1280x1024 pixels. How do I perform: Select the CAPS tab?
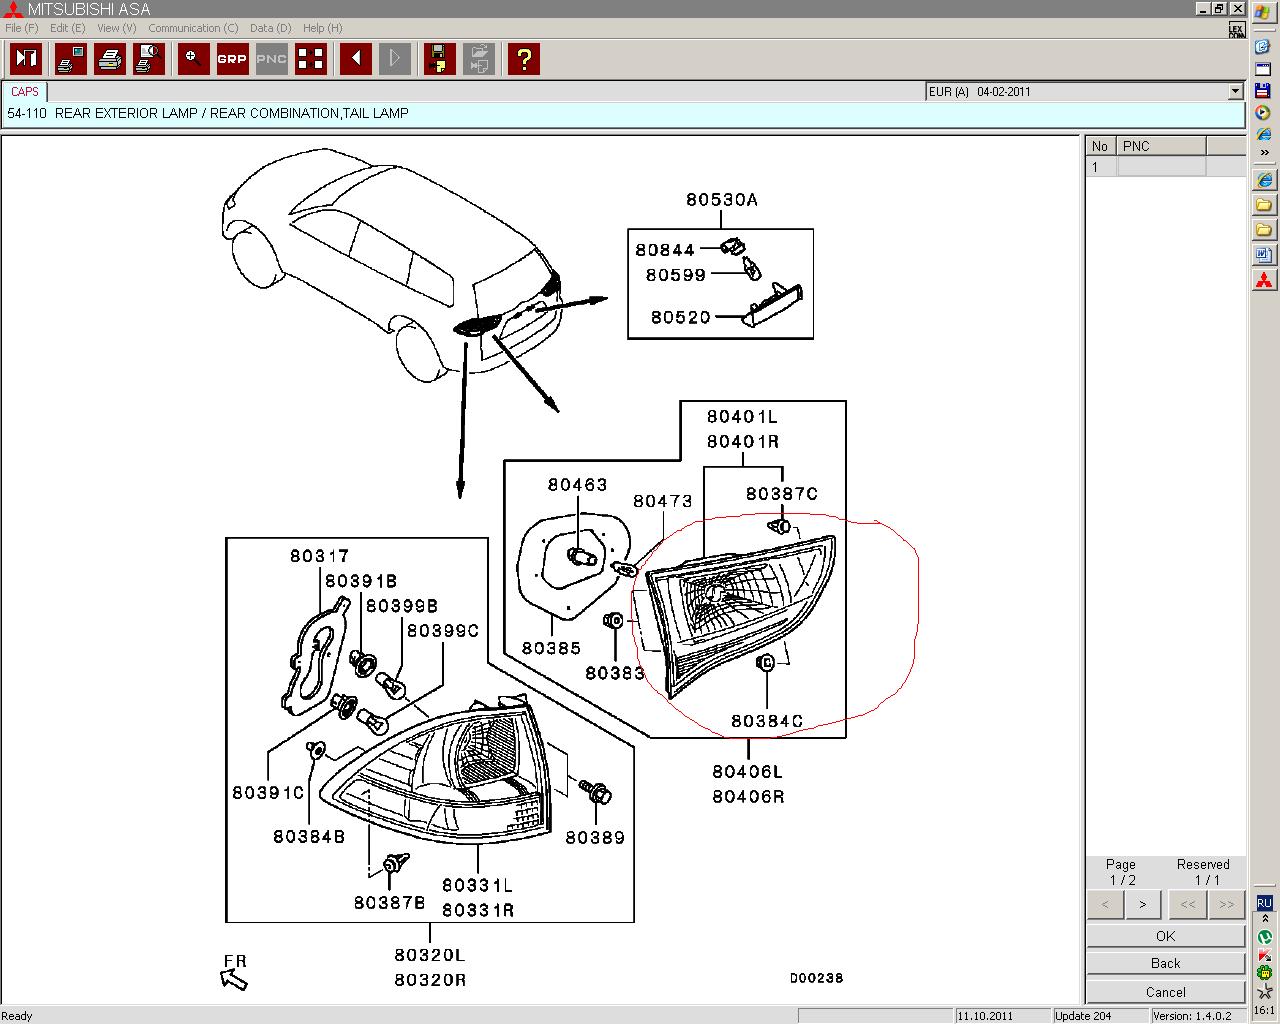coord(25,91)
